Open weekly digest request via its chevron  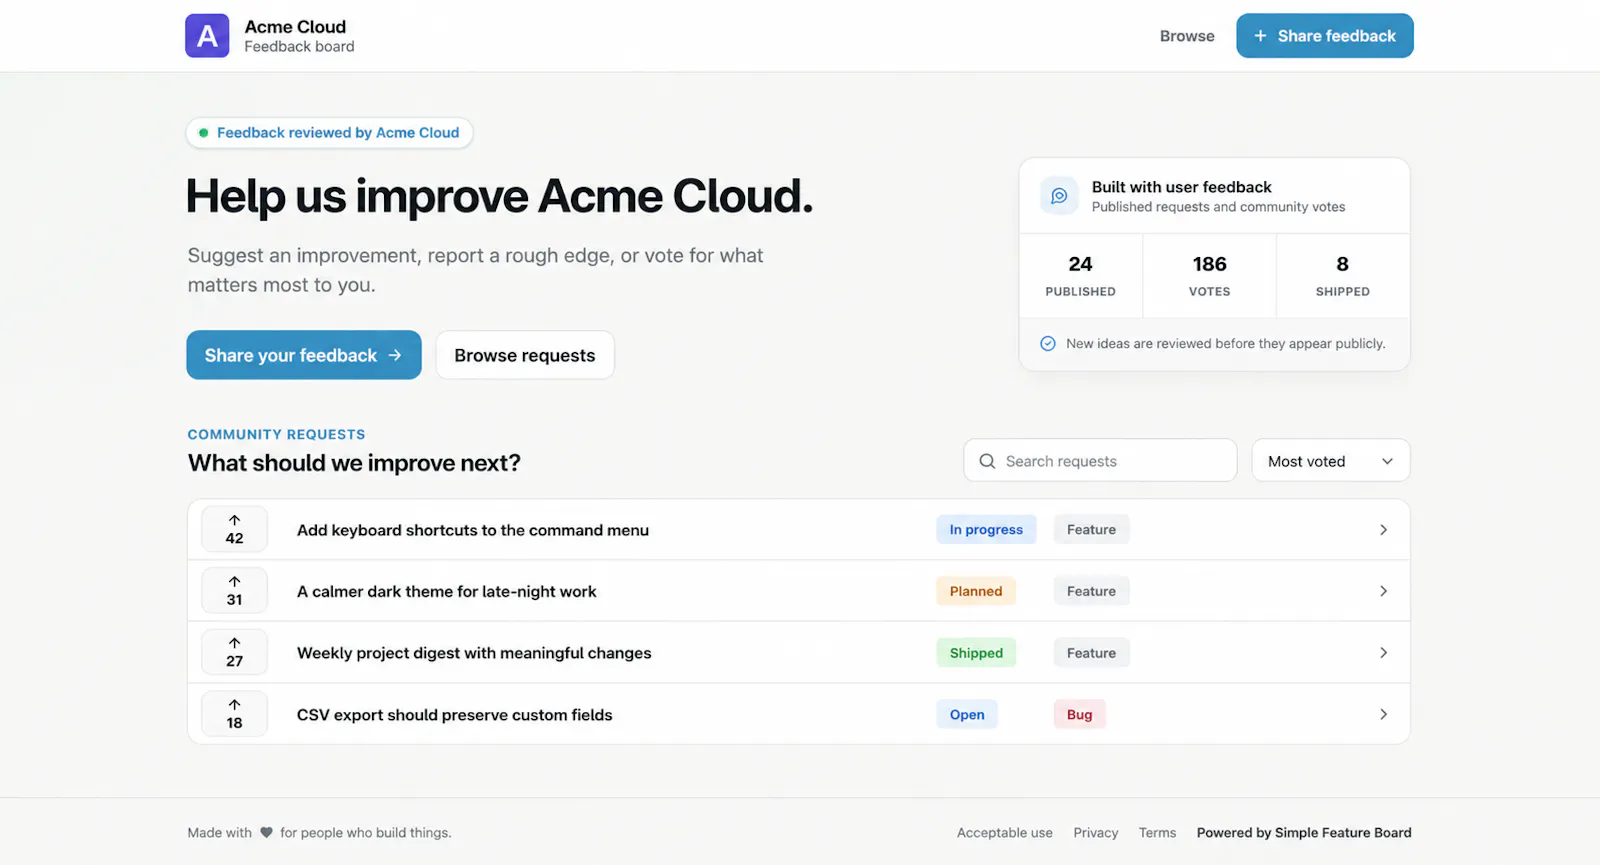[x=1383, y=653]
